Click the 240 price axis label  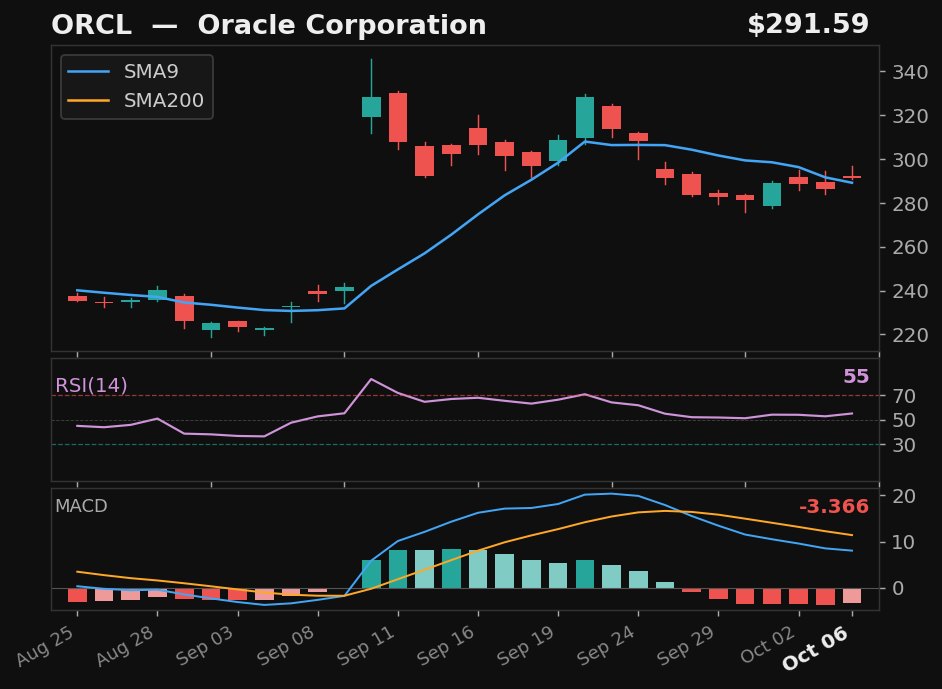tap(910, 291)
